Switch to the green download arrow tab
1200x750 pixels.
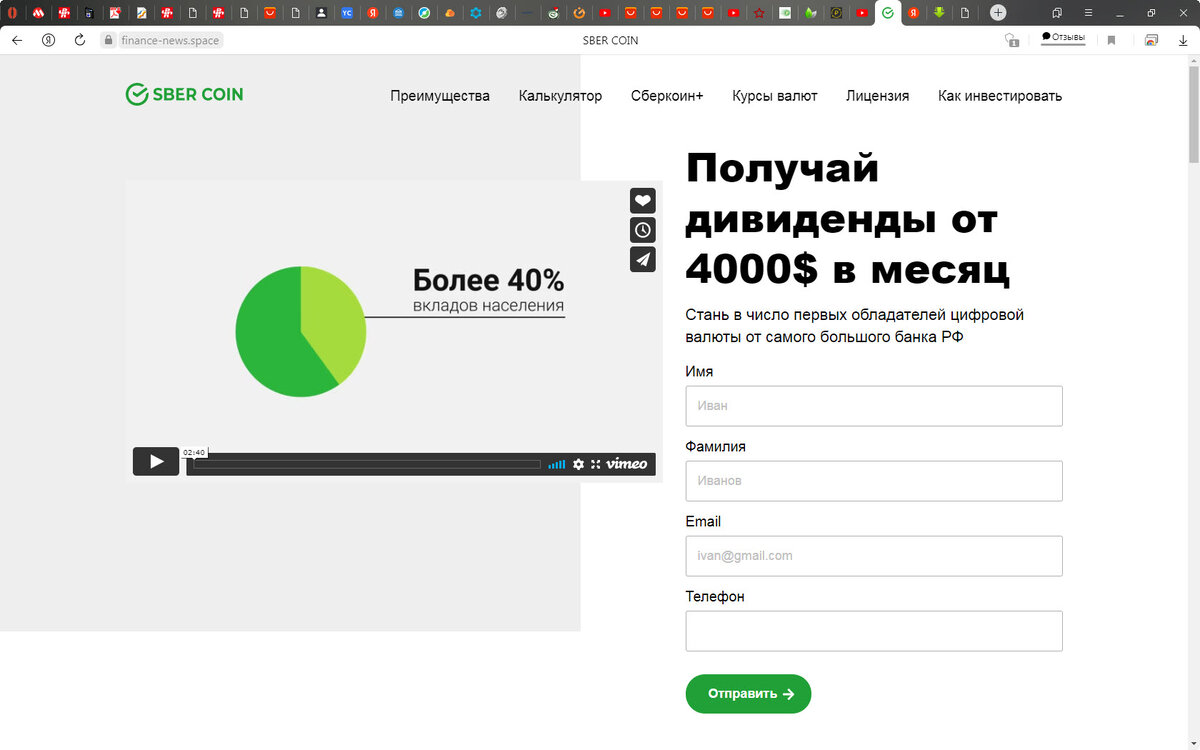tap(939, 13)
